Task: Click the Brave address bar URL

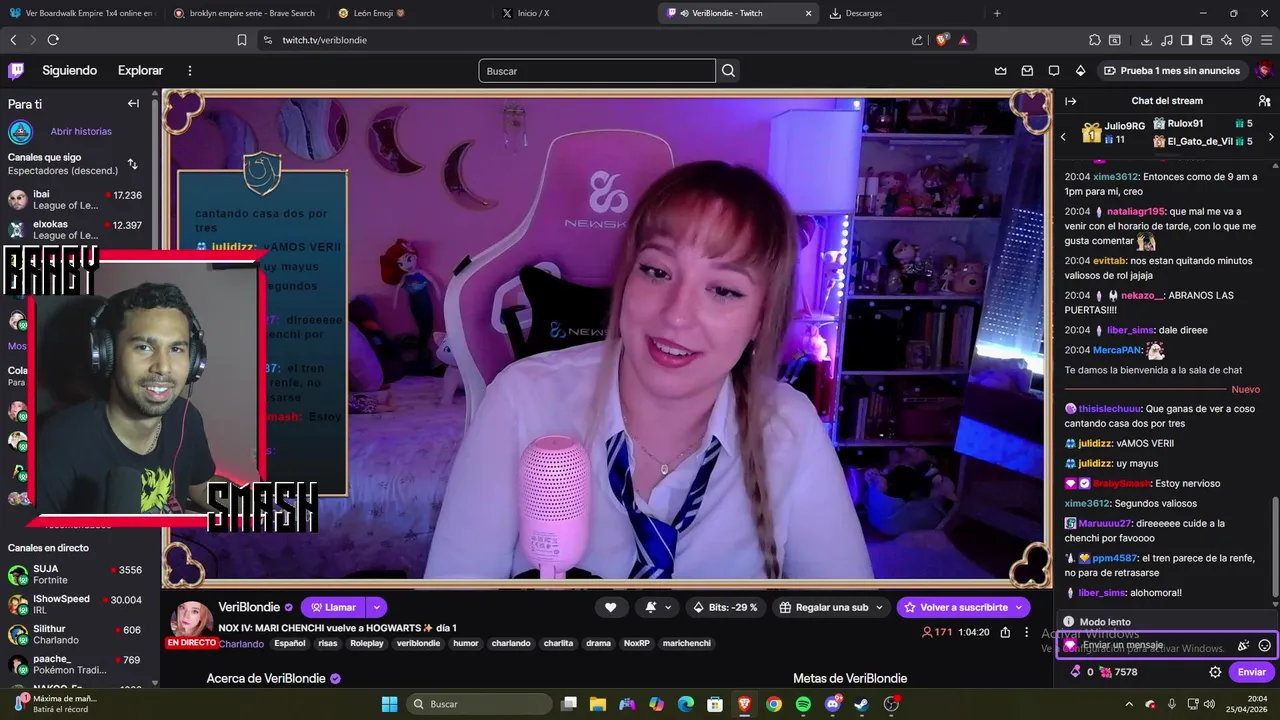Action: [325, 40]
